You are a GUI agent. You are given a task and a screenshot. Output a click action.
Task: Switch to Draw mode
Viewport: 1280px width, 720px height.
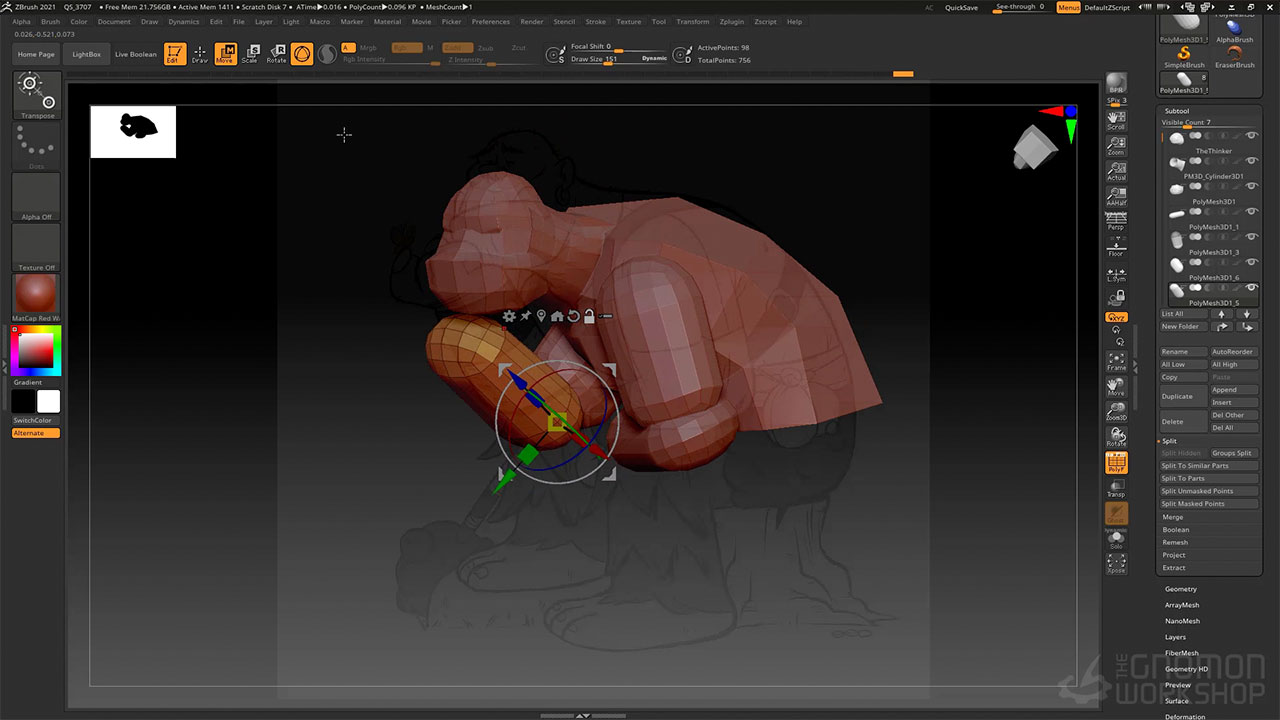pos(200,54)
